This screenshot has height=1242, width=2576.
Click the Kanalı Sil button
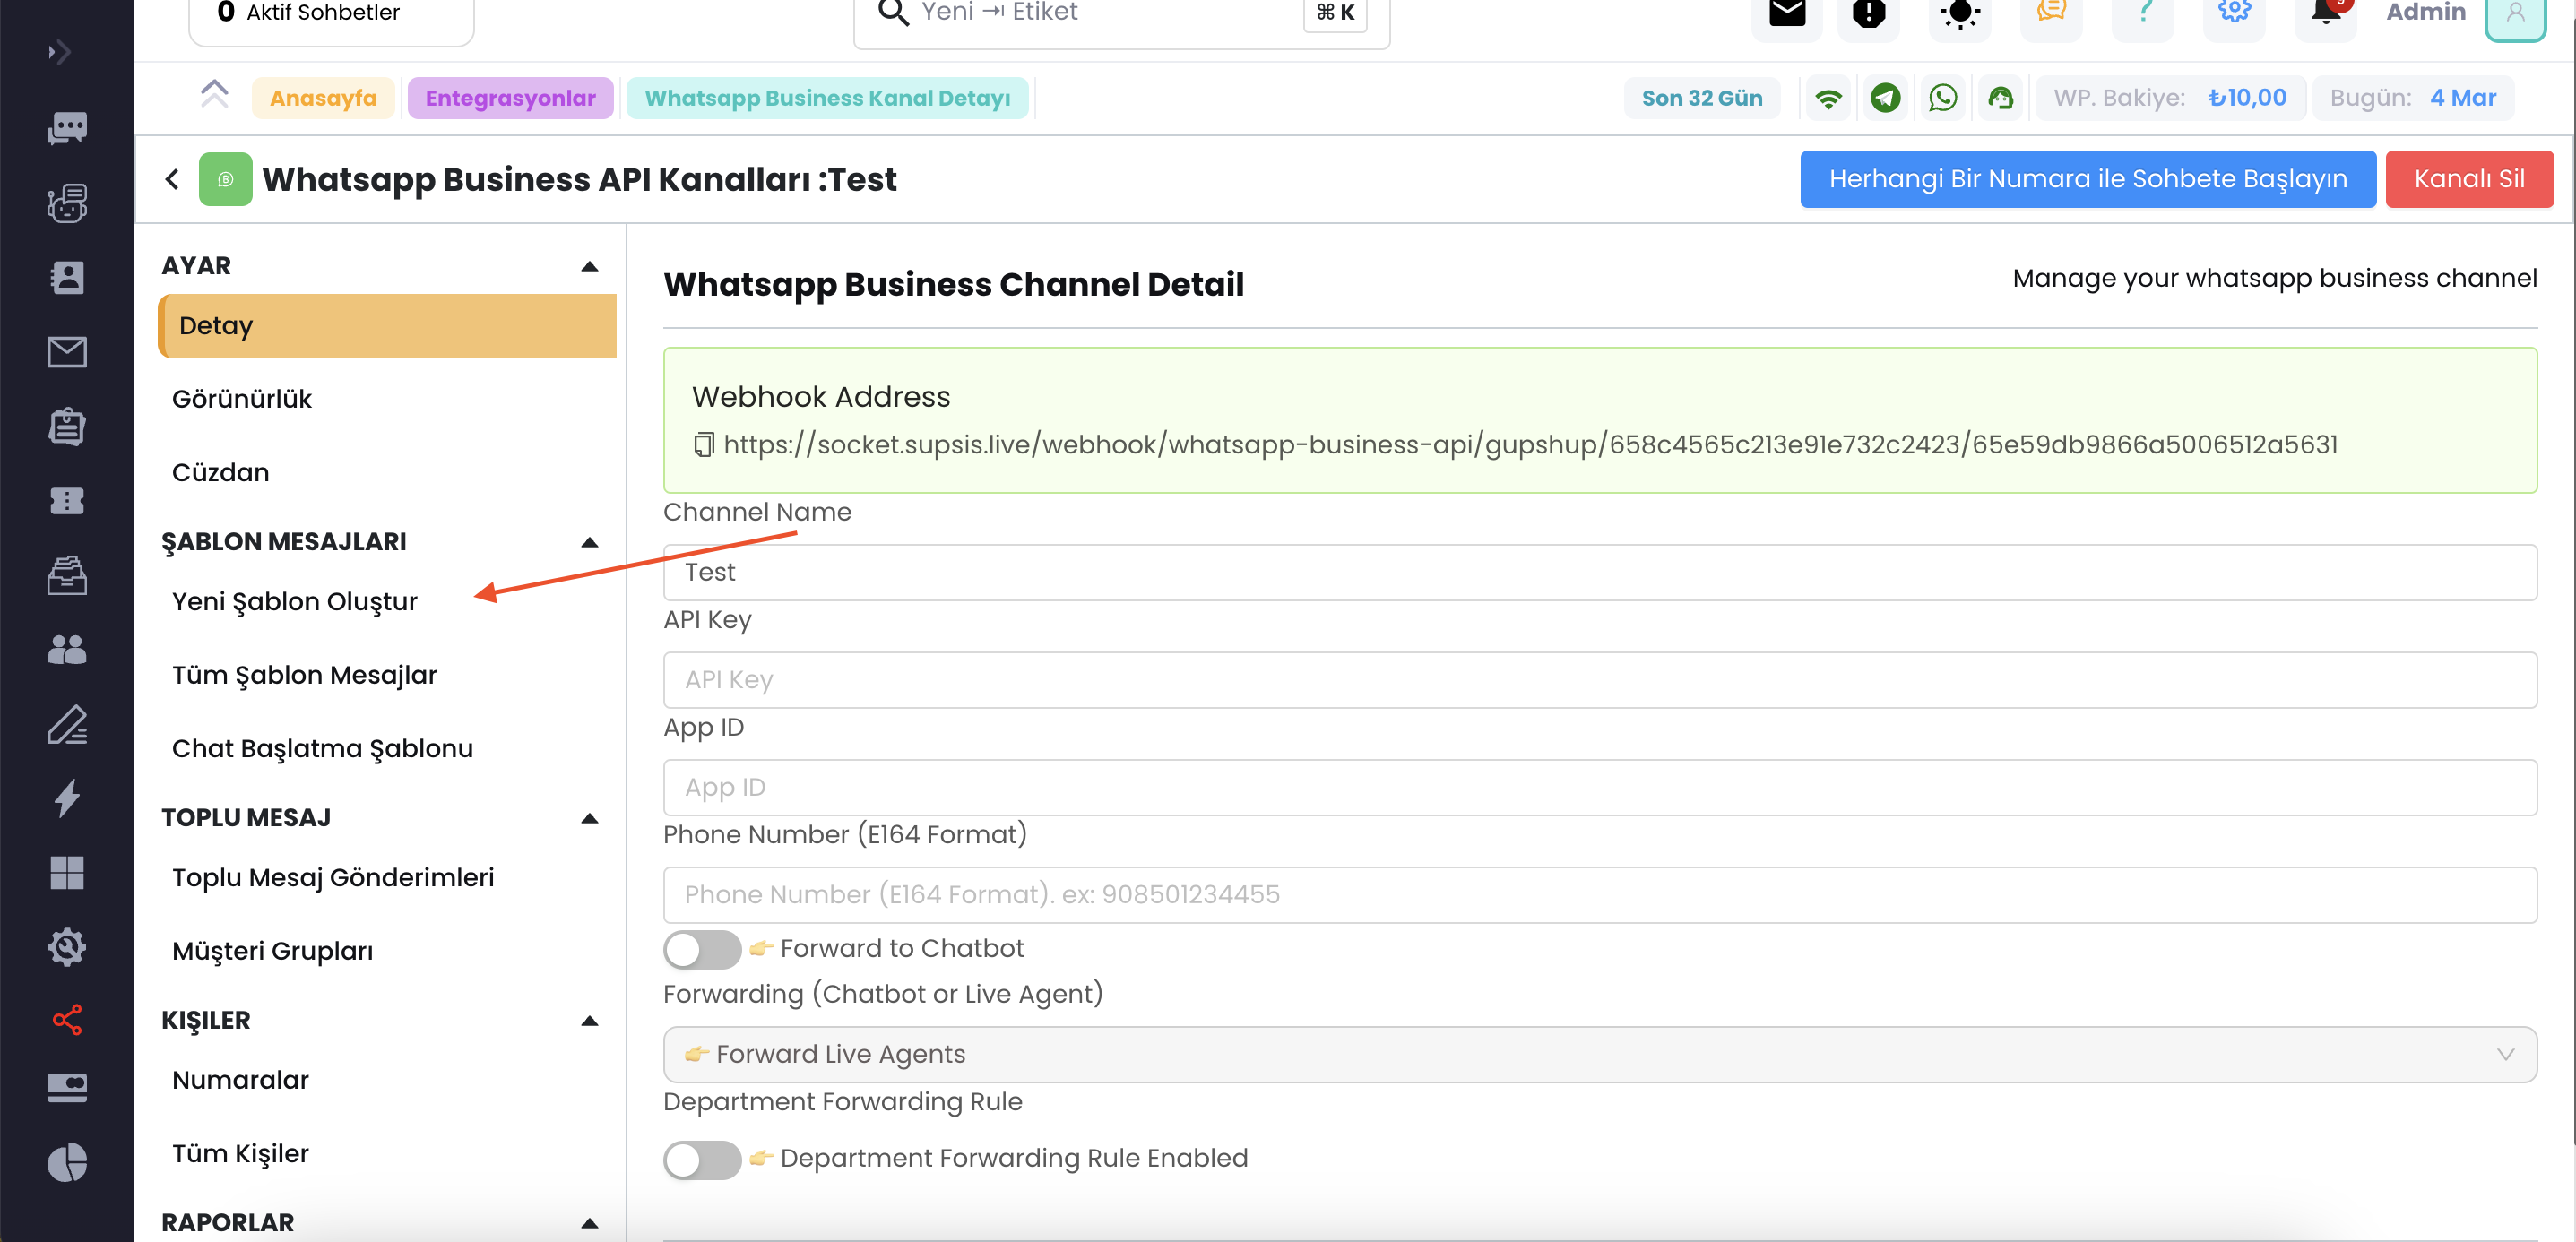2468,179
